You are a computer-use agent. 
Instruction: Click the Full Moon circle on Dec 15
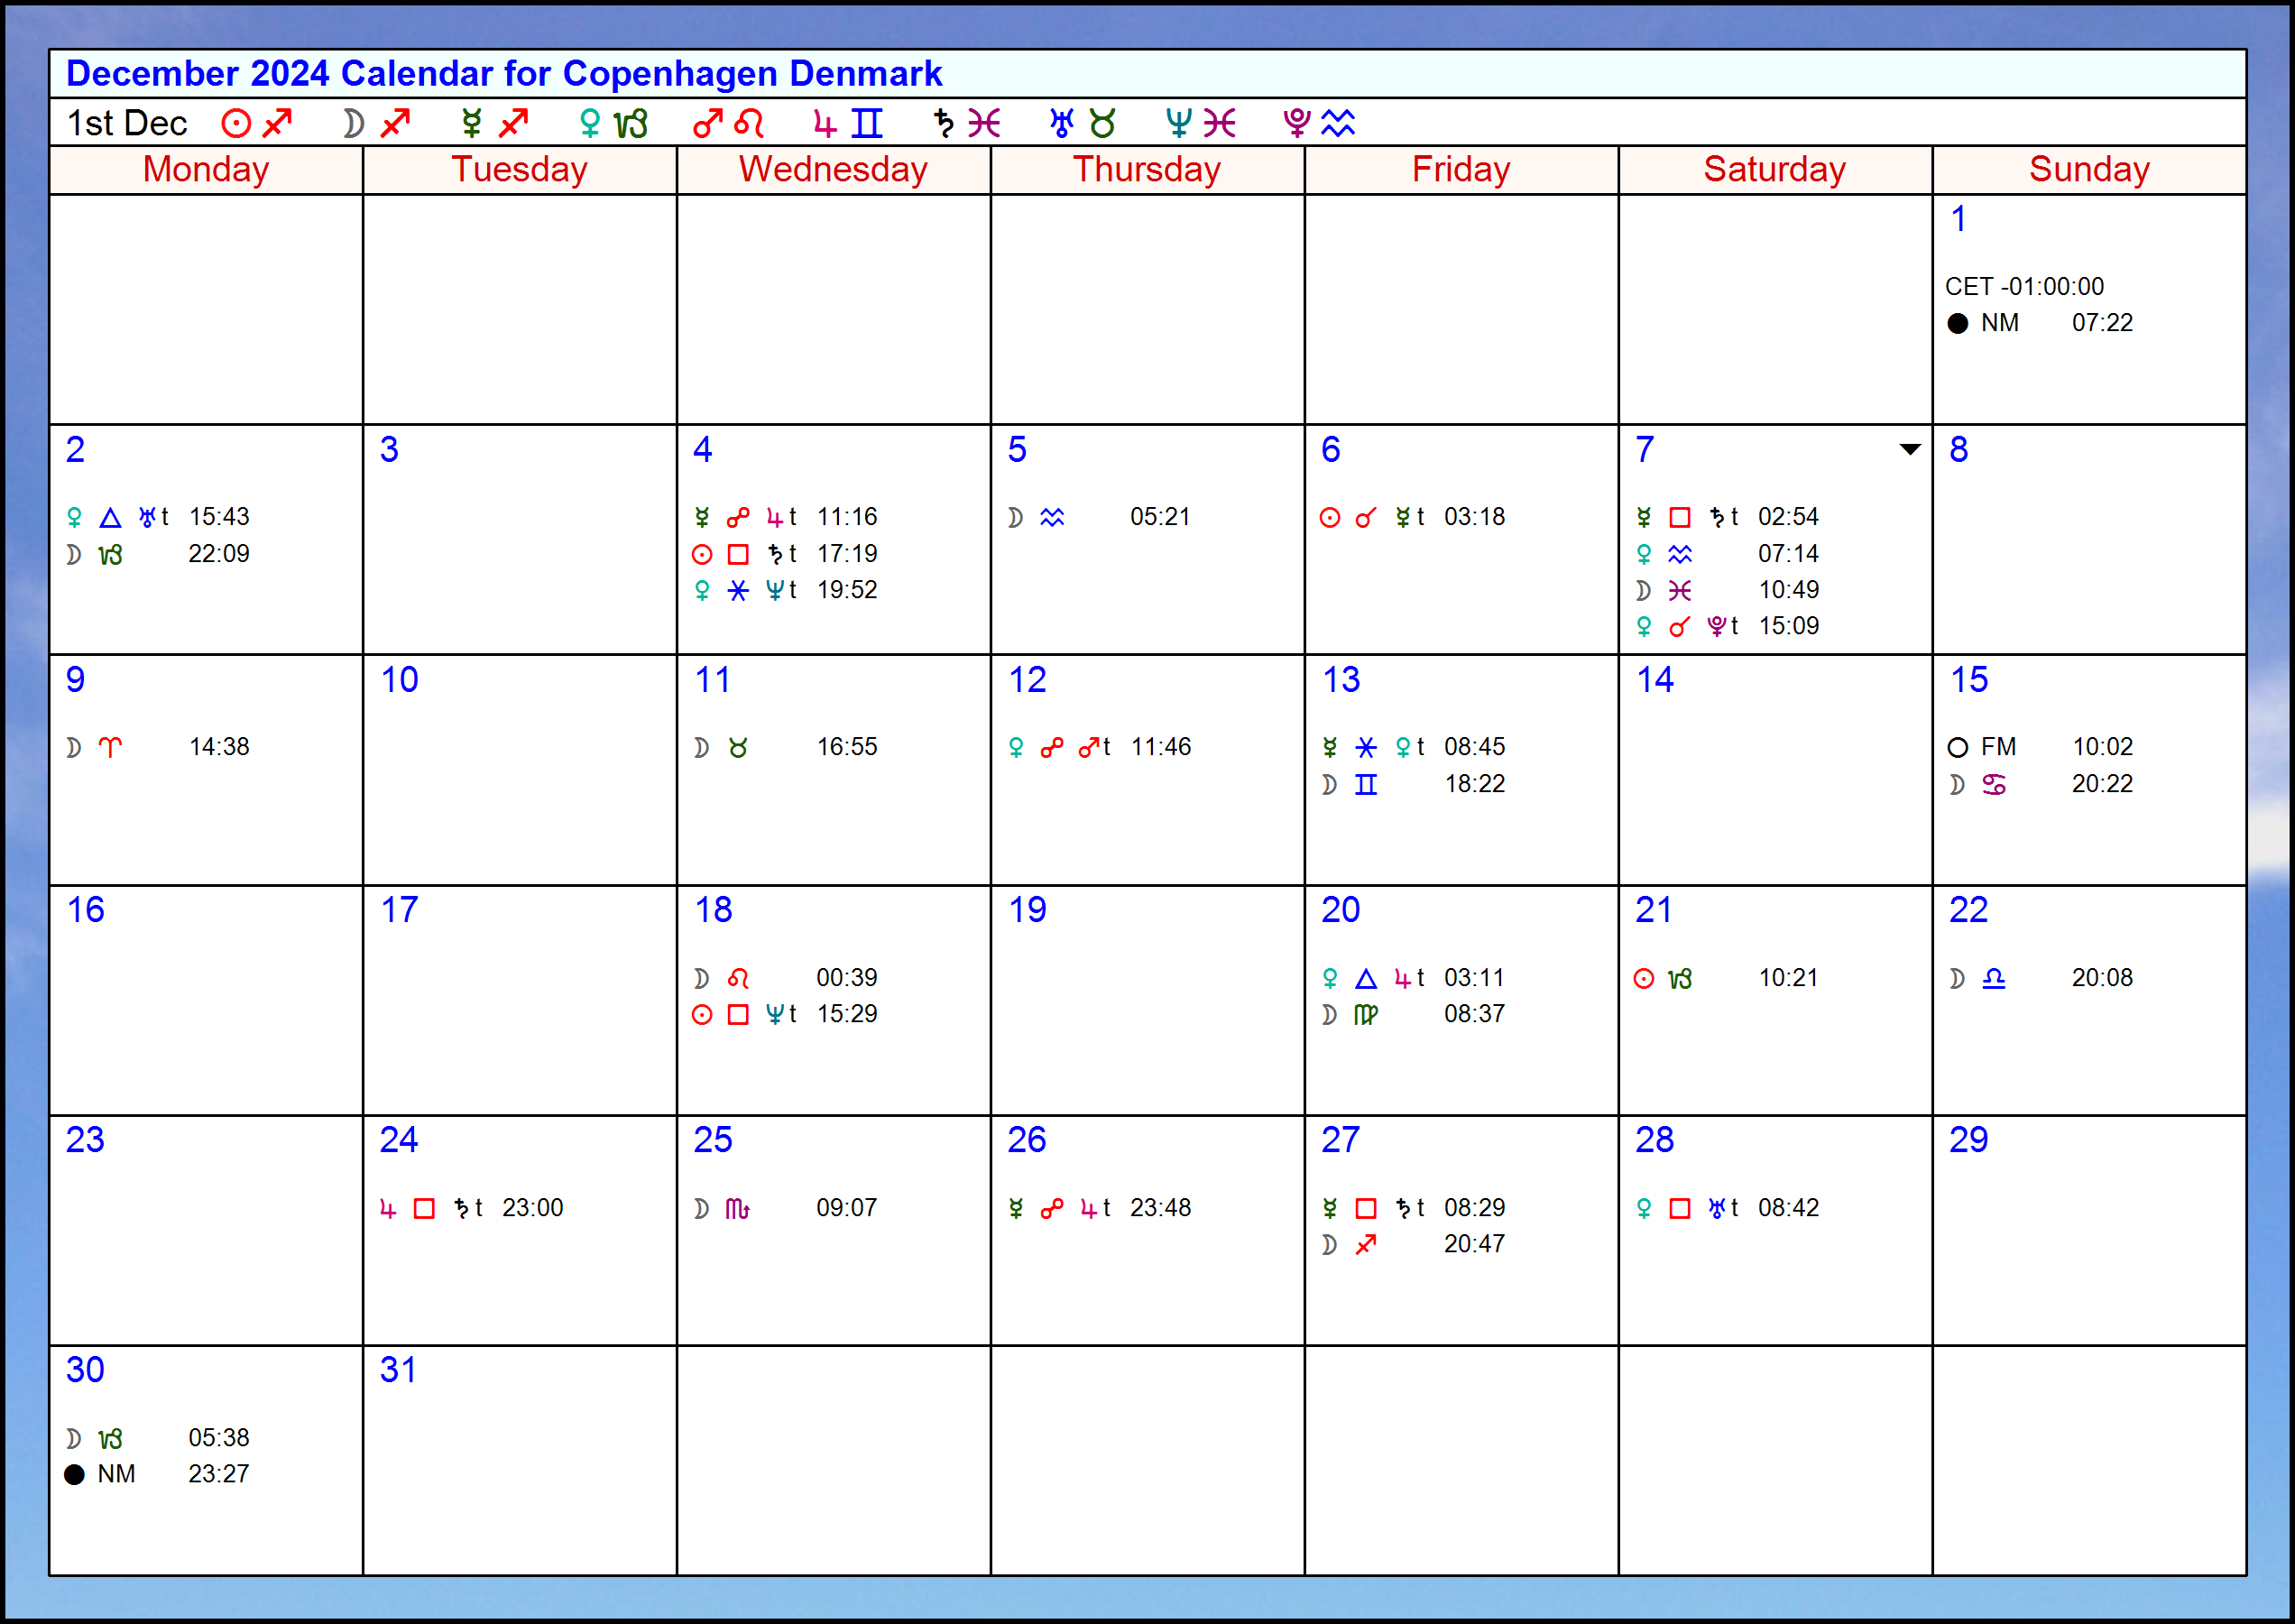point(1957,748)
